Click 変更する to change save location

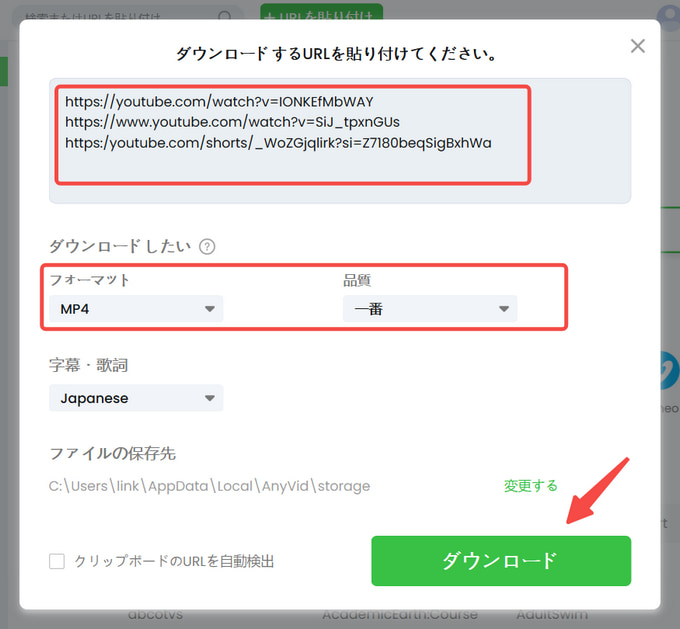pos(530,486)
